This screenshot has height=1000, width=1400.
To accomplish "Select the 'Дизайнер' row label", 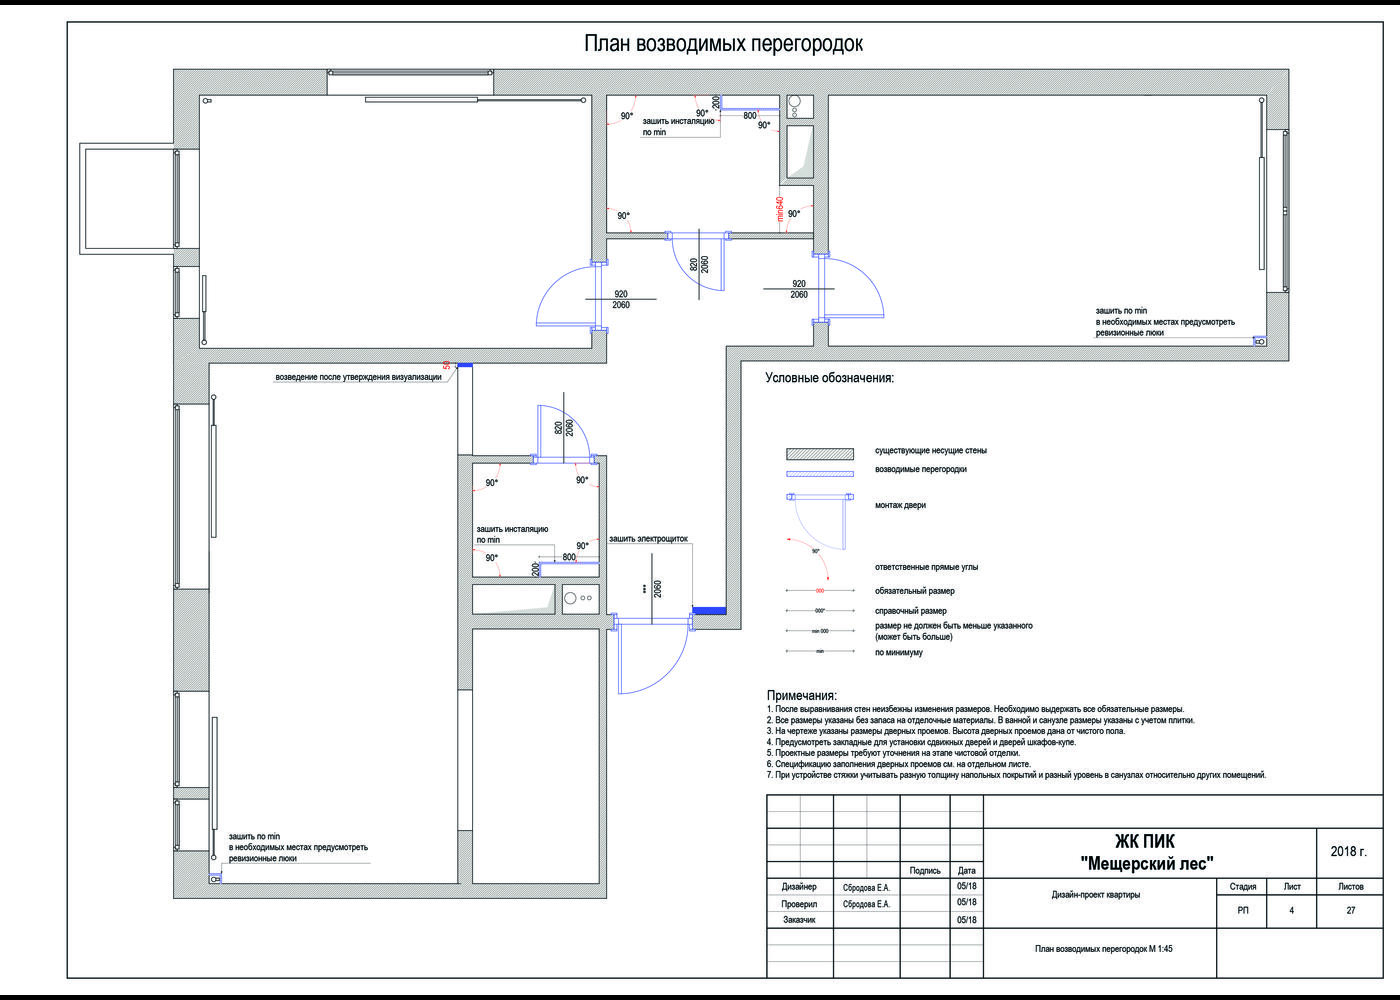I will tap(799, 887).
